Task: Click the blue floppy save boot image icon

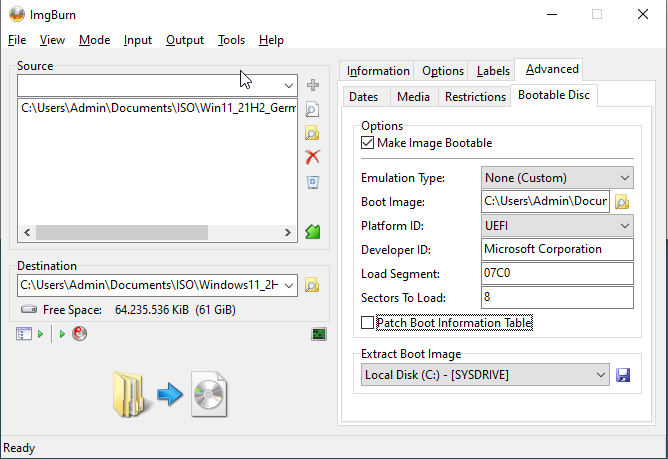Action: 623,375
